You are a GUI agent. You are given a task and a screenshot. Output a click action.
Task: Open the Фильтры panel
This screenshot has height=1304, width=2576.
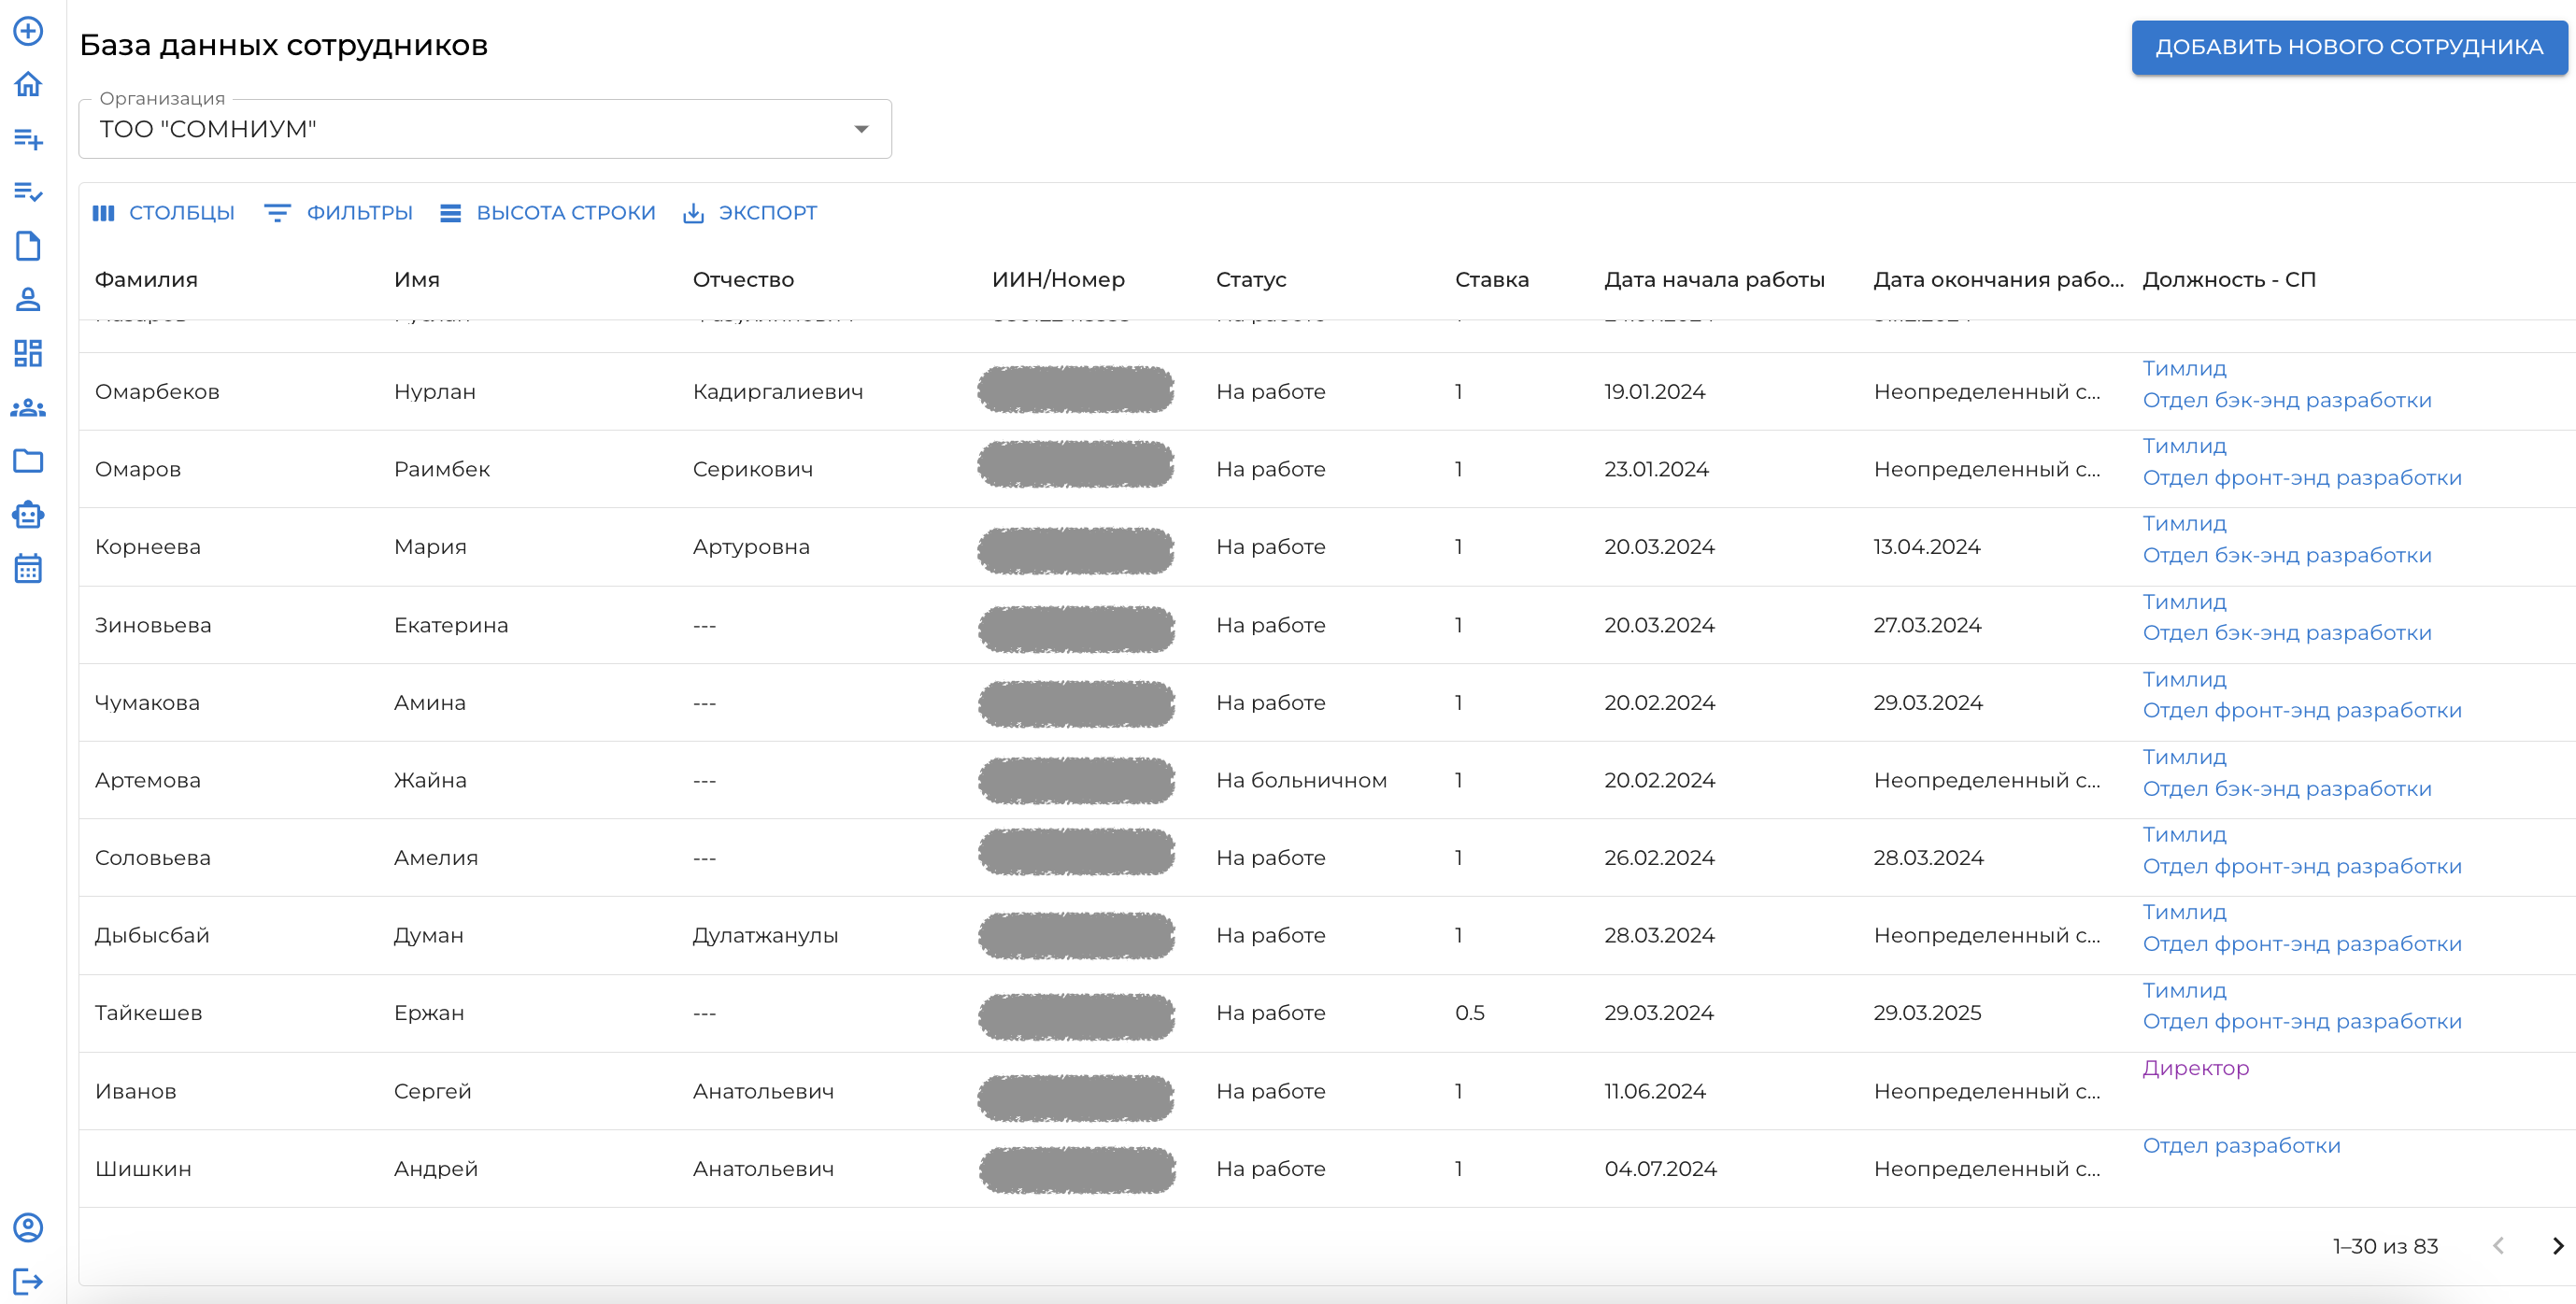[x=339, y=213]
